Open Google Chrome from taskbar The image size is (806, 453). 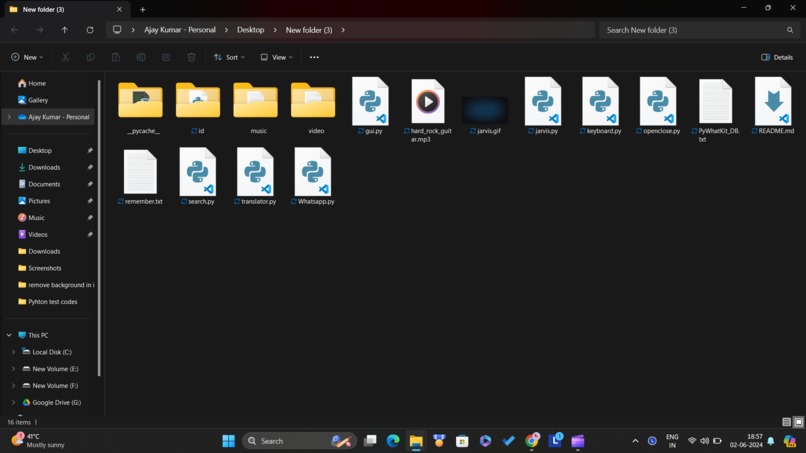click(532, 441)
